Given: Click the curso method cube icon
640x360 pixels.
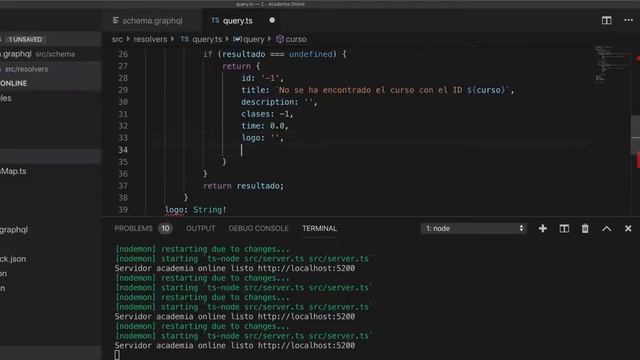Looking at the screenshot, I should [x=280, y=39].
